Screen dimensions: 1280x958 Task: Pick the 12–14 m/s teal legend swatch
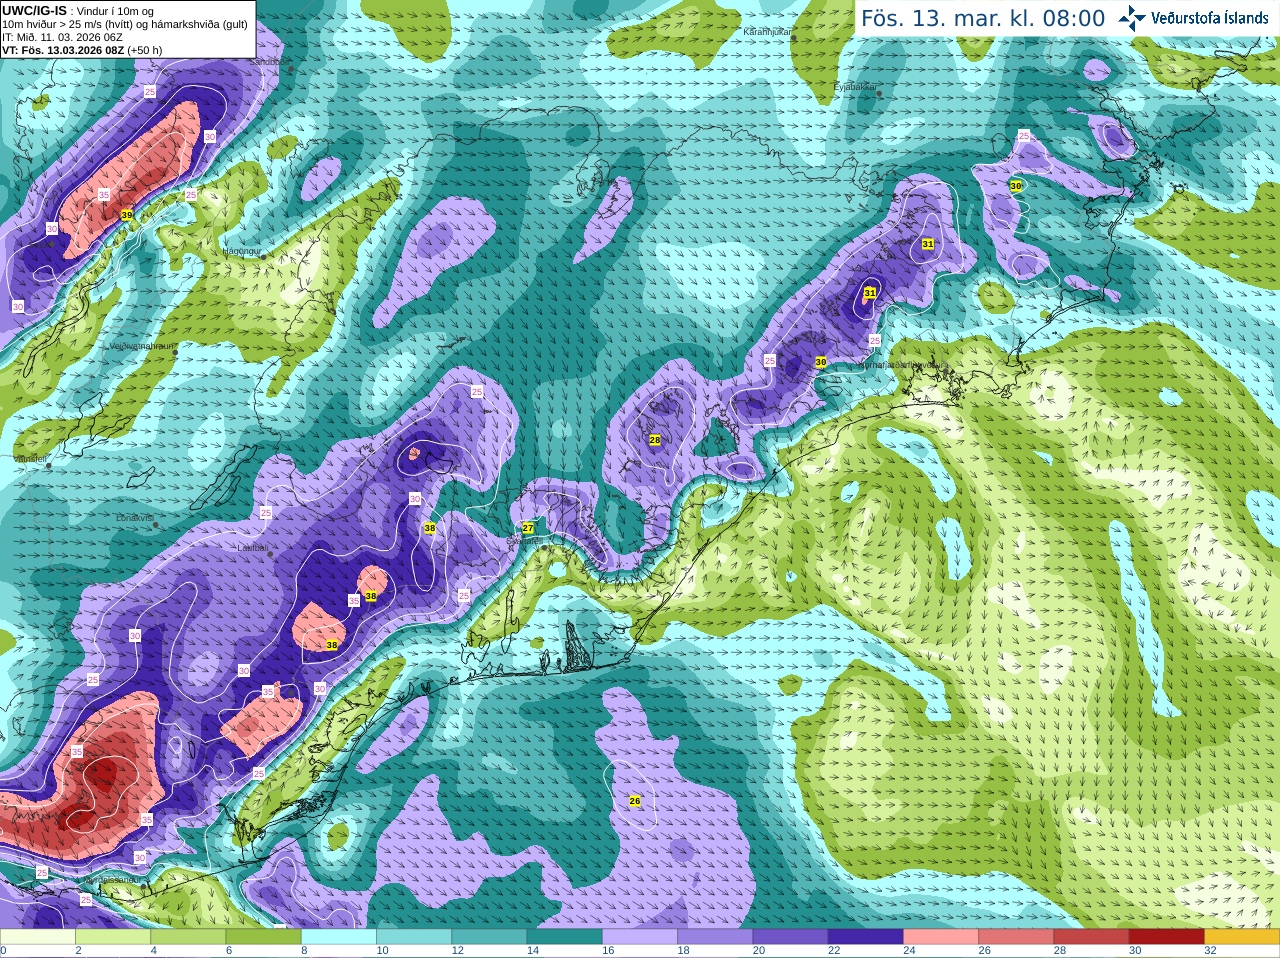click(489, 937)
